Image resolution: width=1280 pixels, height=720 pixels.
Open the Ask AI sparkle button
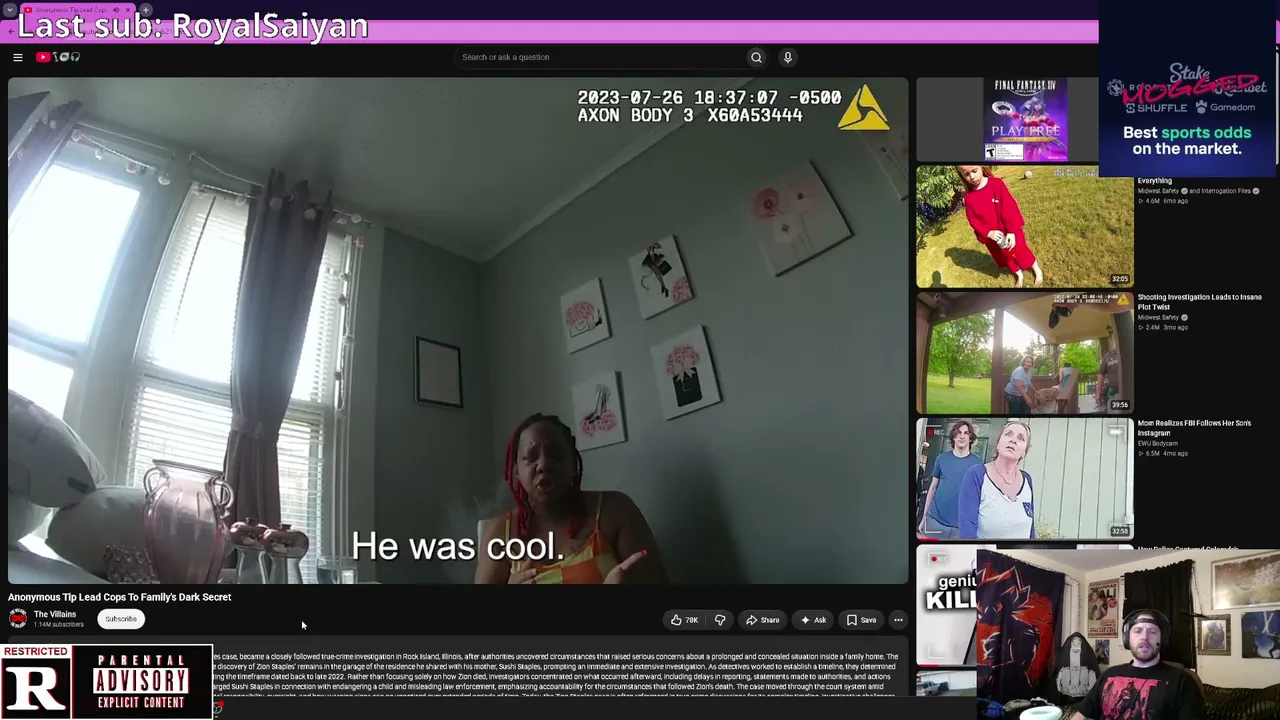coord(813,620)
